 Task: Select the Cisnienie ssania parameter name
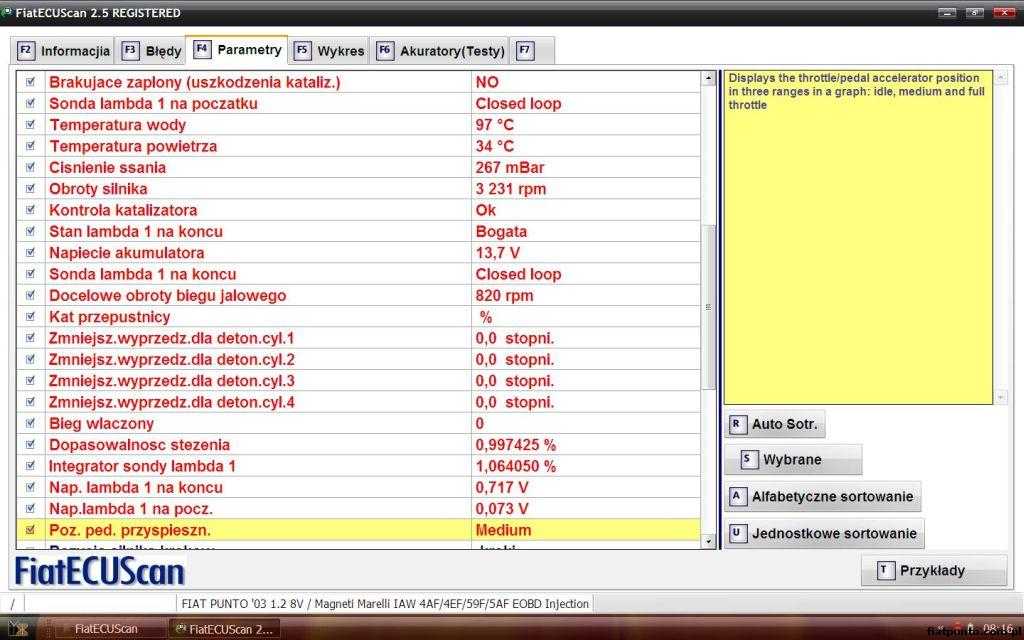pos(108,167)
